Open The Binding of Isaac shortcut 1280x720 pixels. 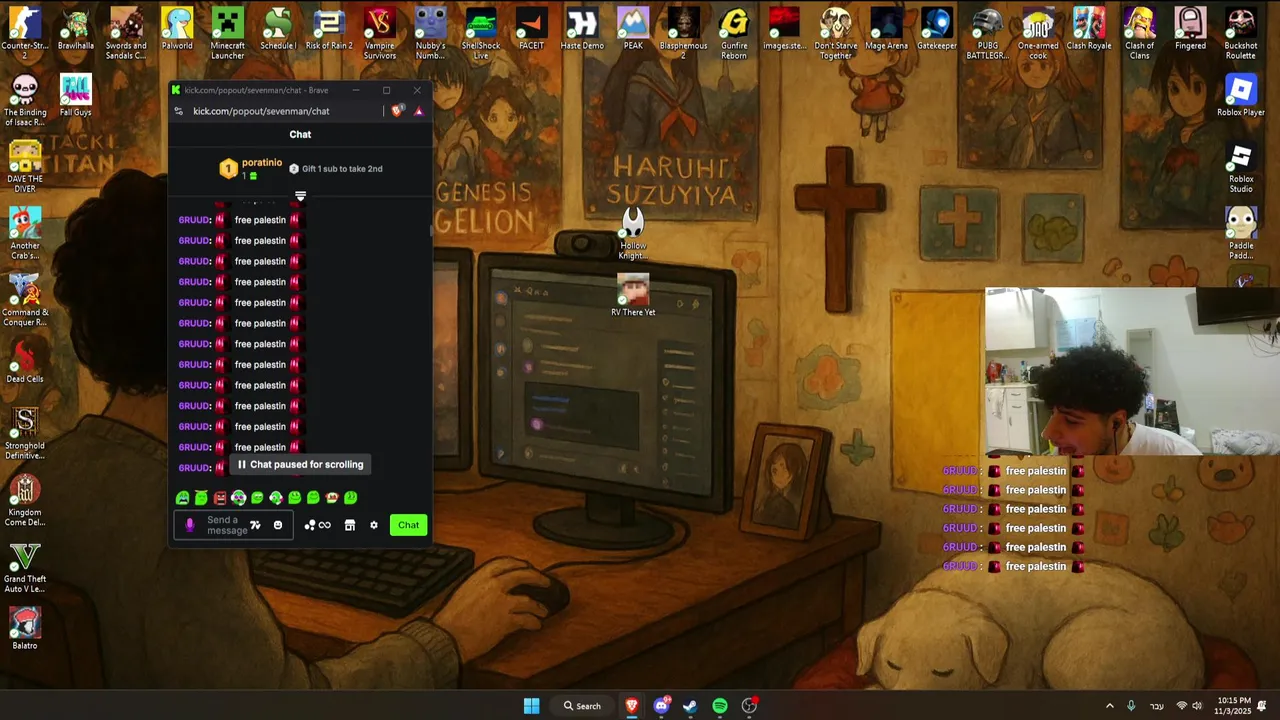25,100
